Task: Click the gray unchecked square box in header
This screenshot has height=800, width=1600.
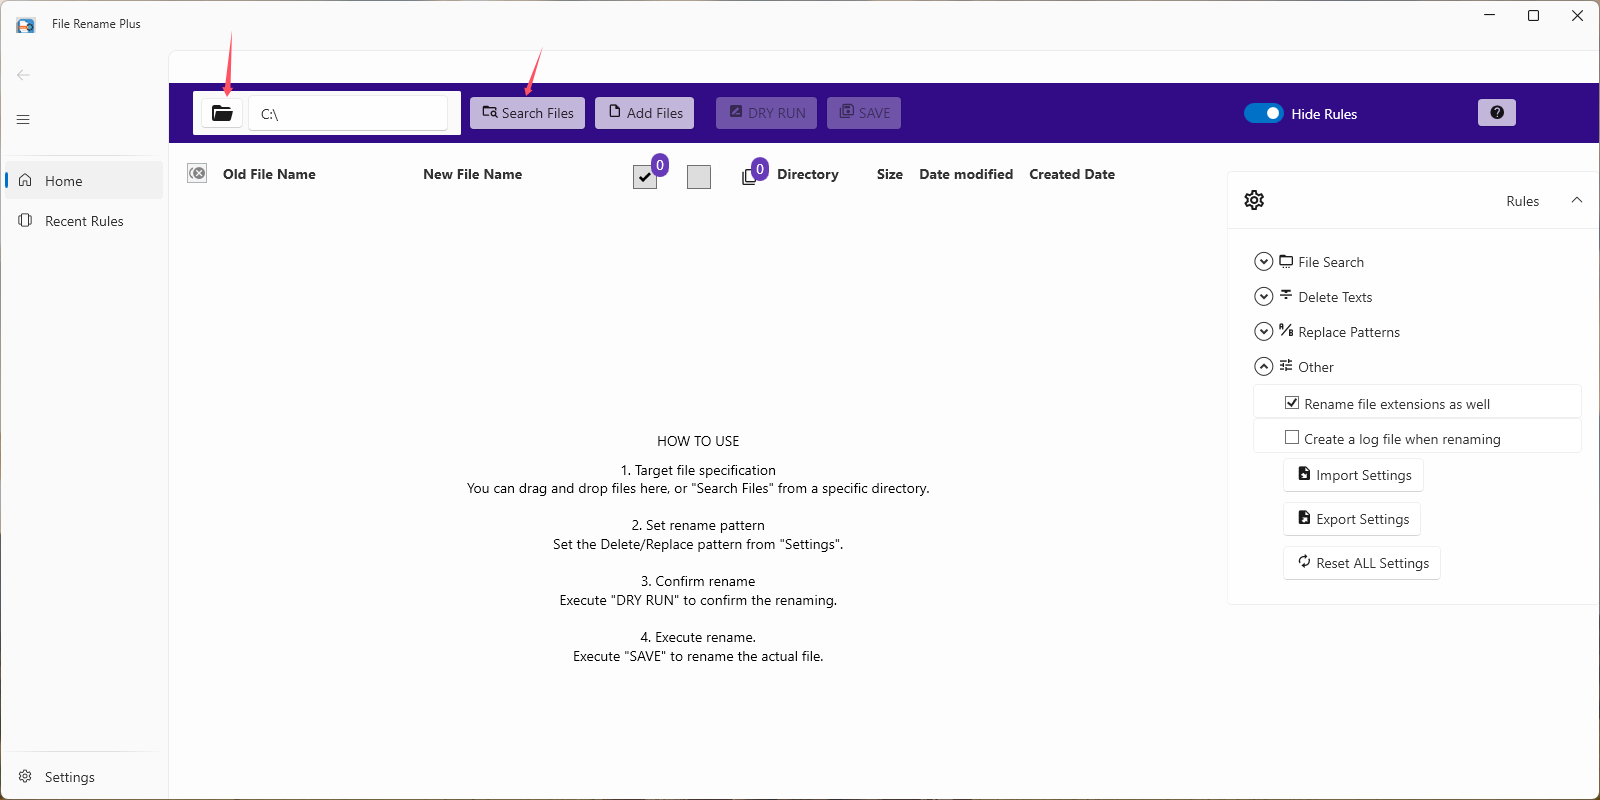Action: point(699,177)
